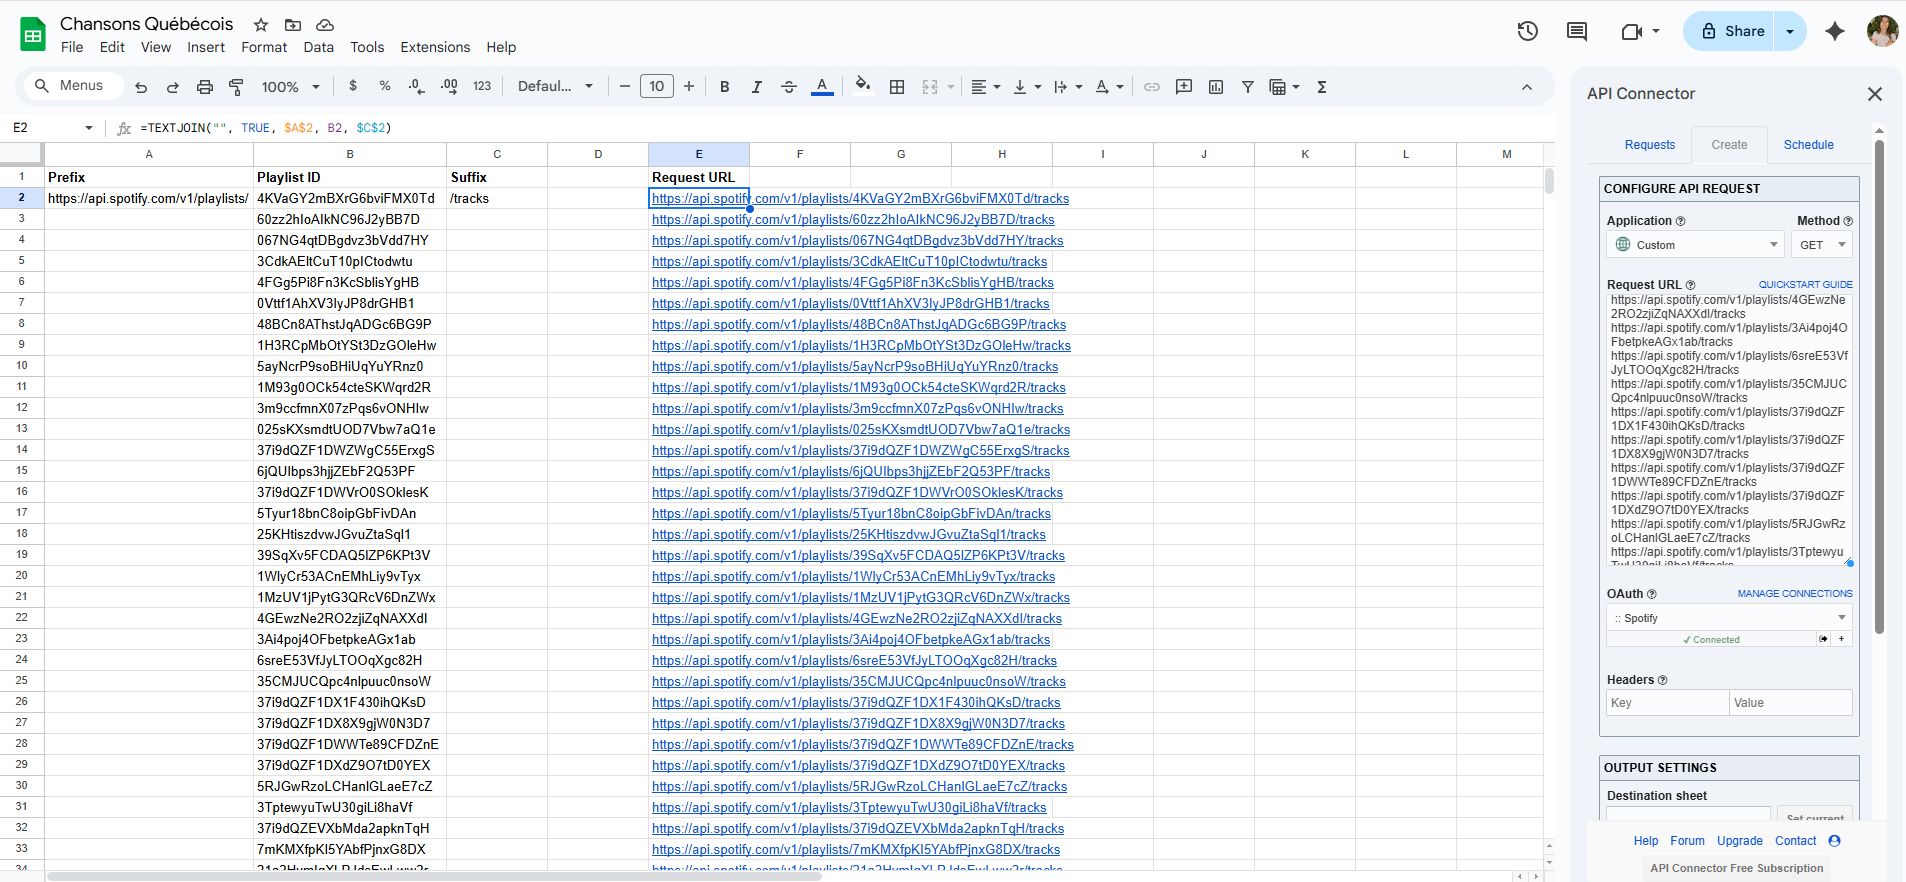Open the Application Custom dropdown

click(x=1696, y=245)
